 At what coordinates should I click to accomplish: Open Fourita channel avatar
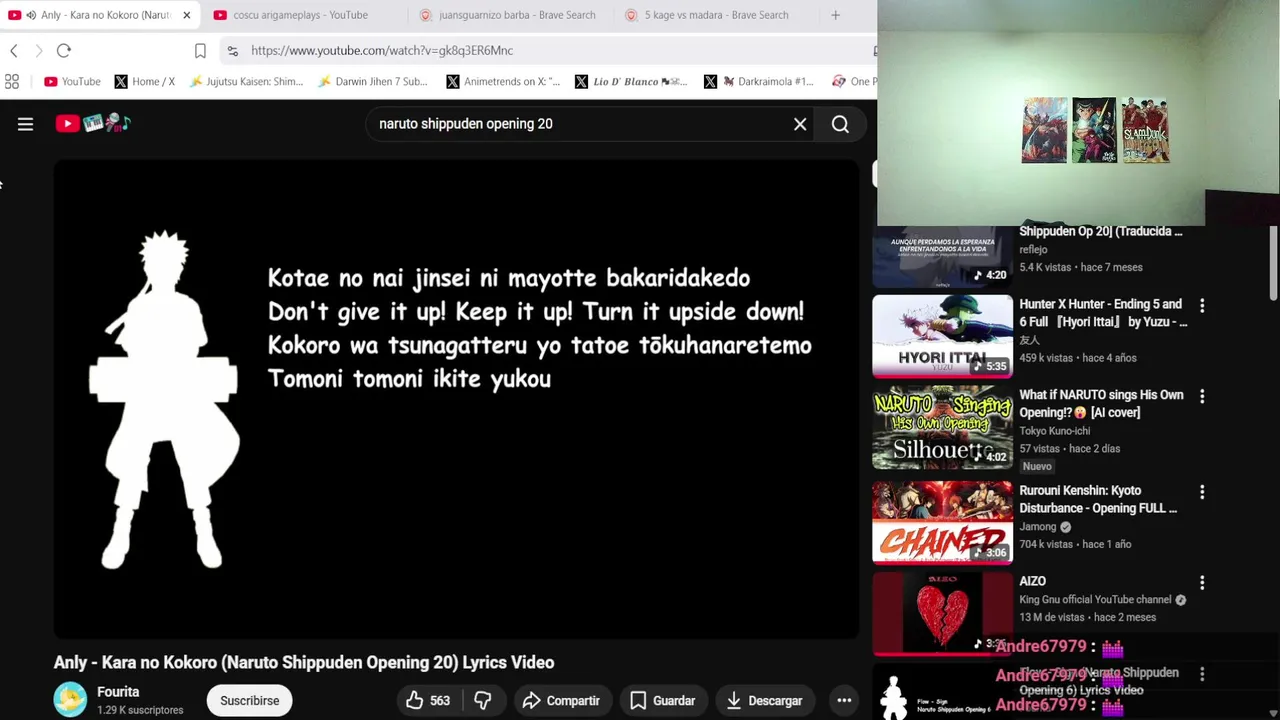70,700
